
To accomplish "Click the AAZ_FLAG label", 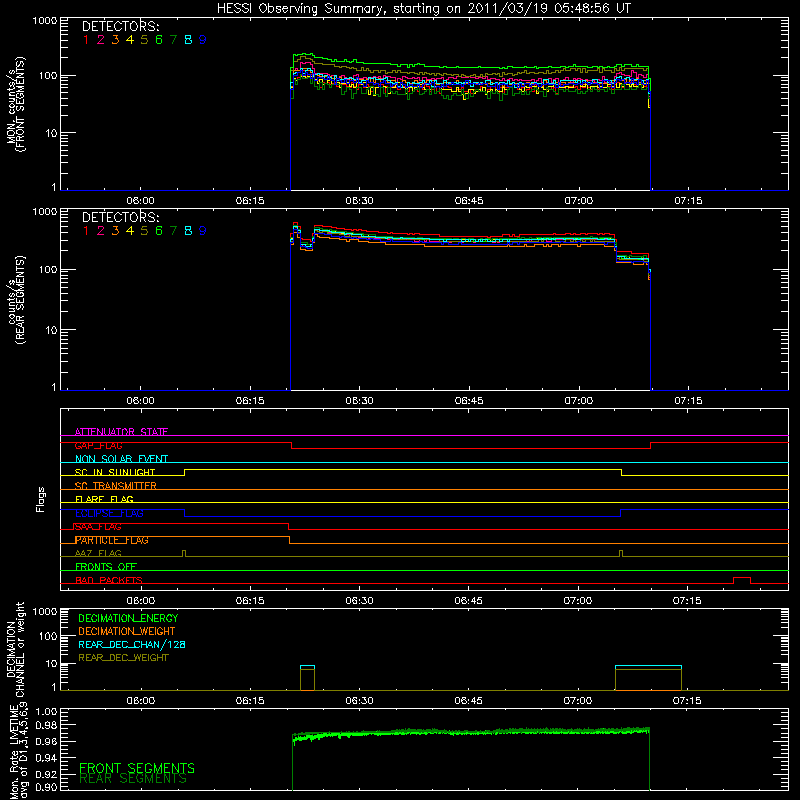I will click(x=98, y=553).
